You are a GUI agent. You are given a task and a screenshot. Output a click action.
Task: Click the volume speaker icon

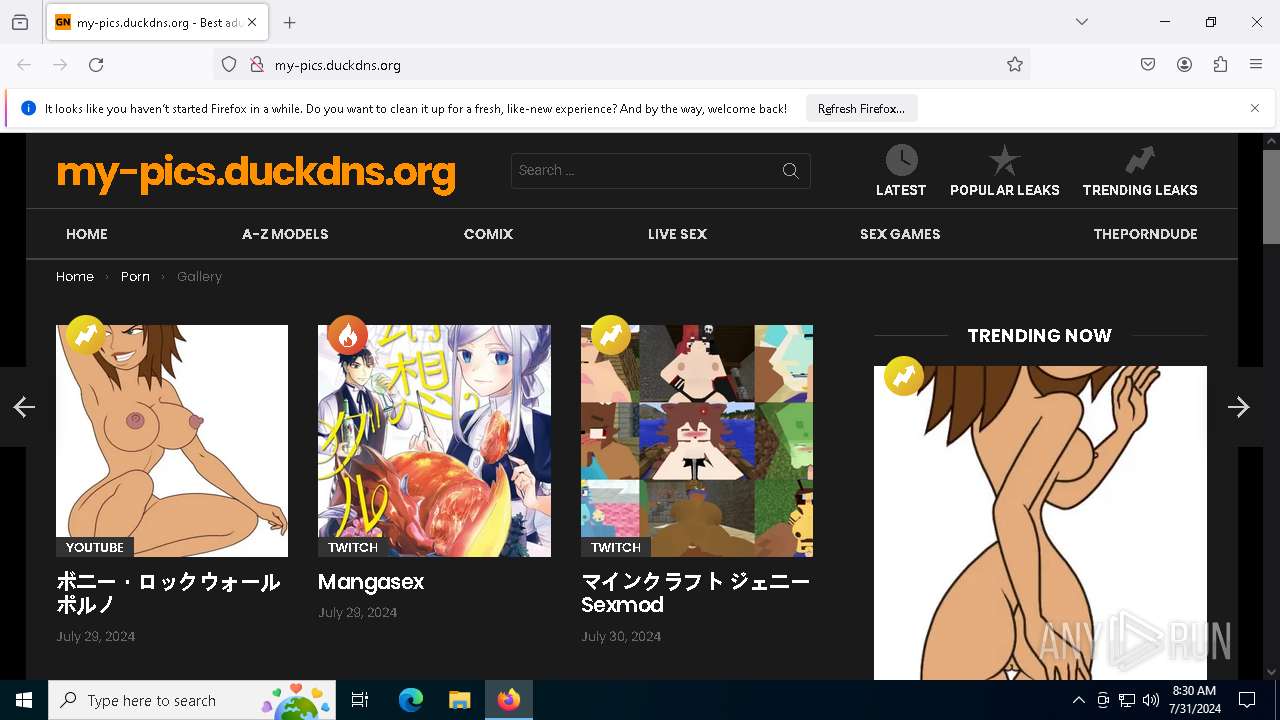[x=1151, y=701]
